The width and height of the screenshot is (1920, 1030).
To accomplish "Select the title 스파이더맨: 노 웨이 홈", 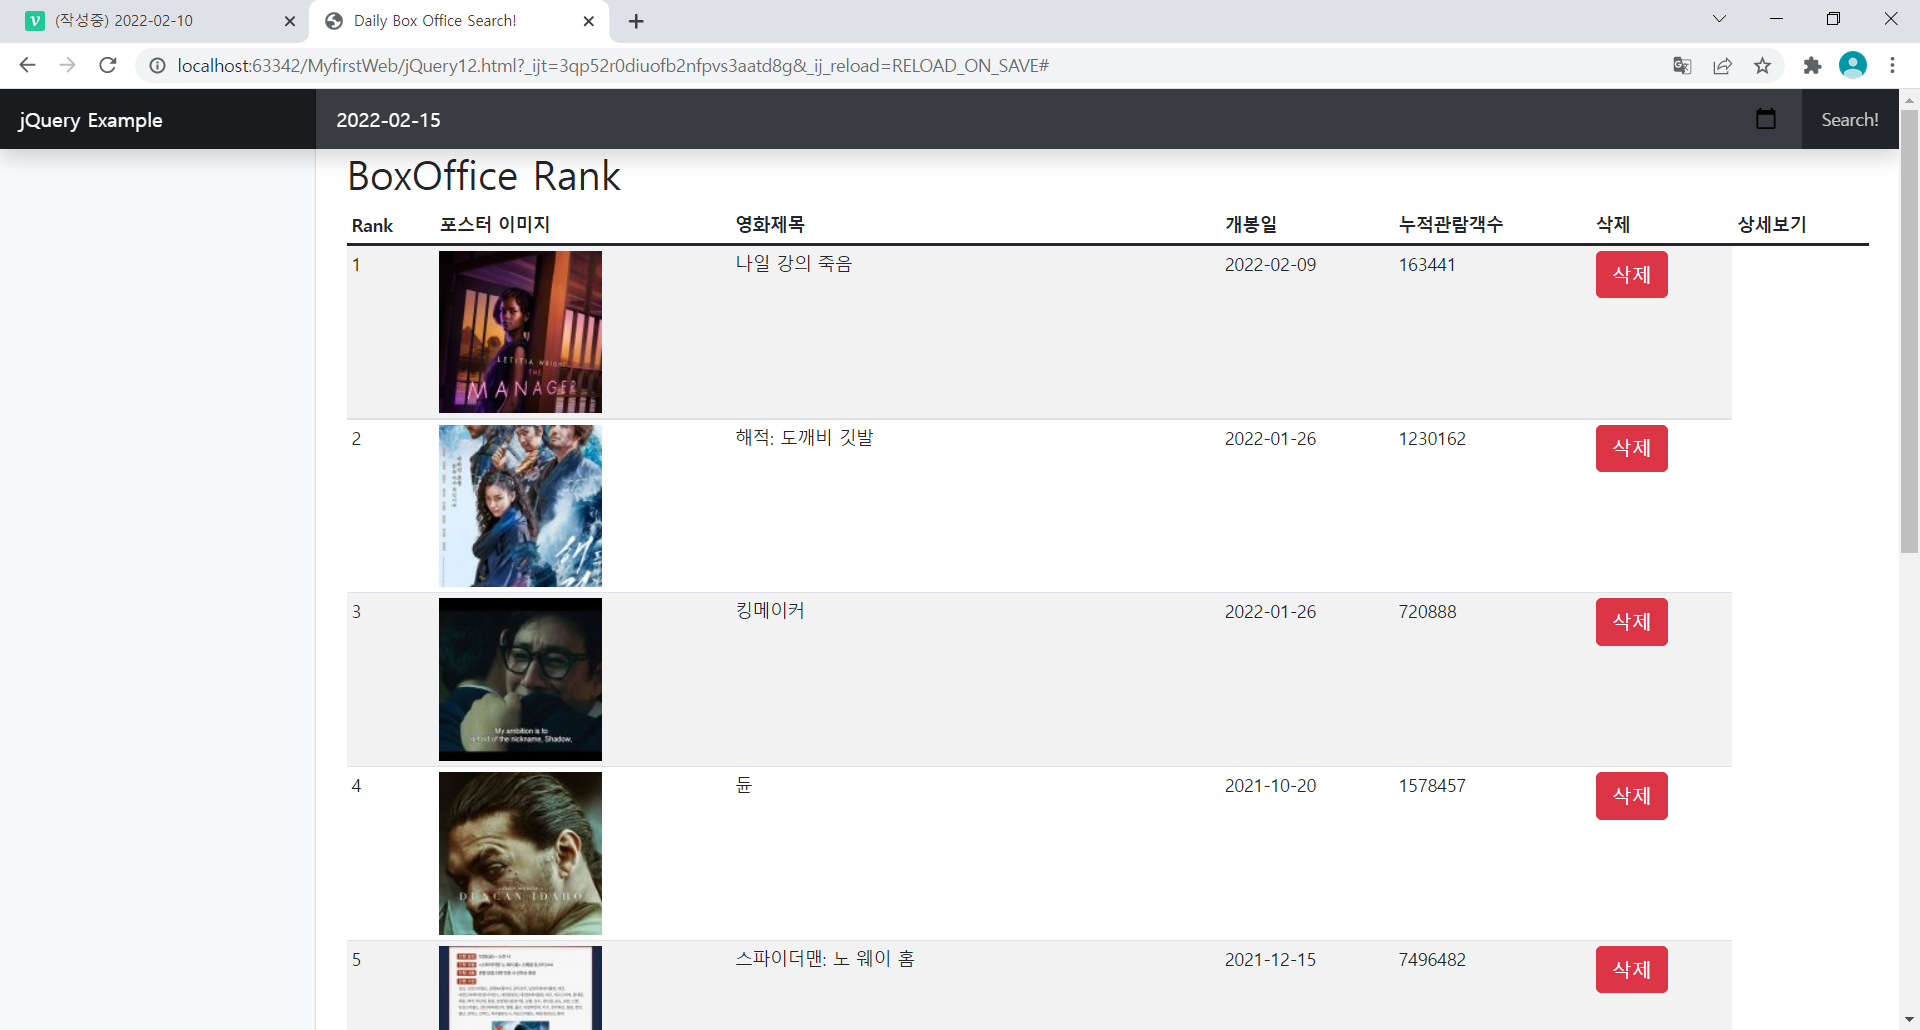I will (825, 959).
